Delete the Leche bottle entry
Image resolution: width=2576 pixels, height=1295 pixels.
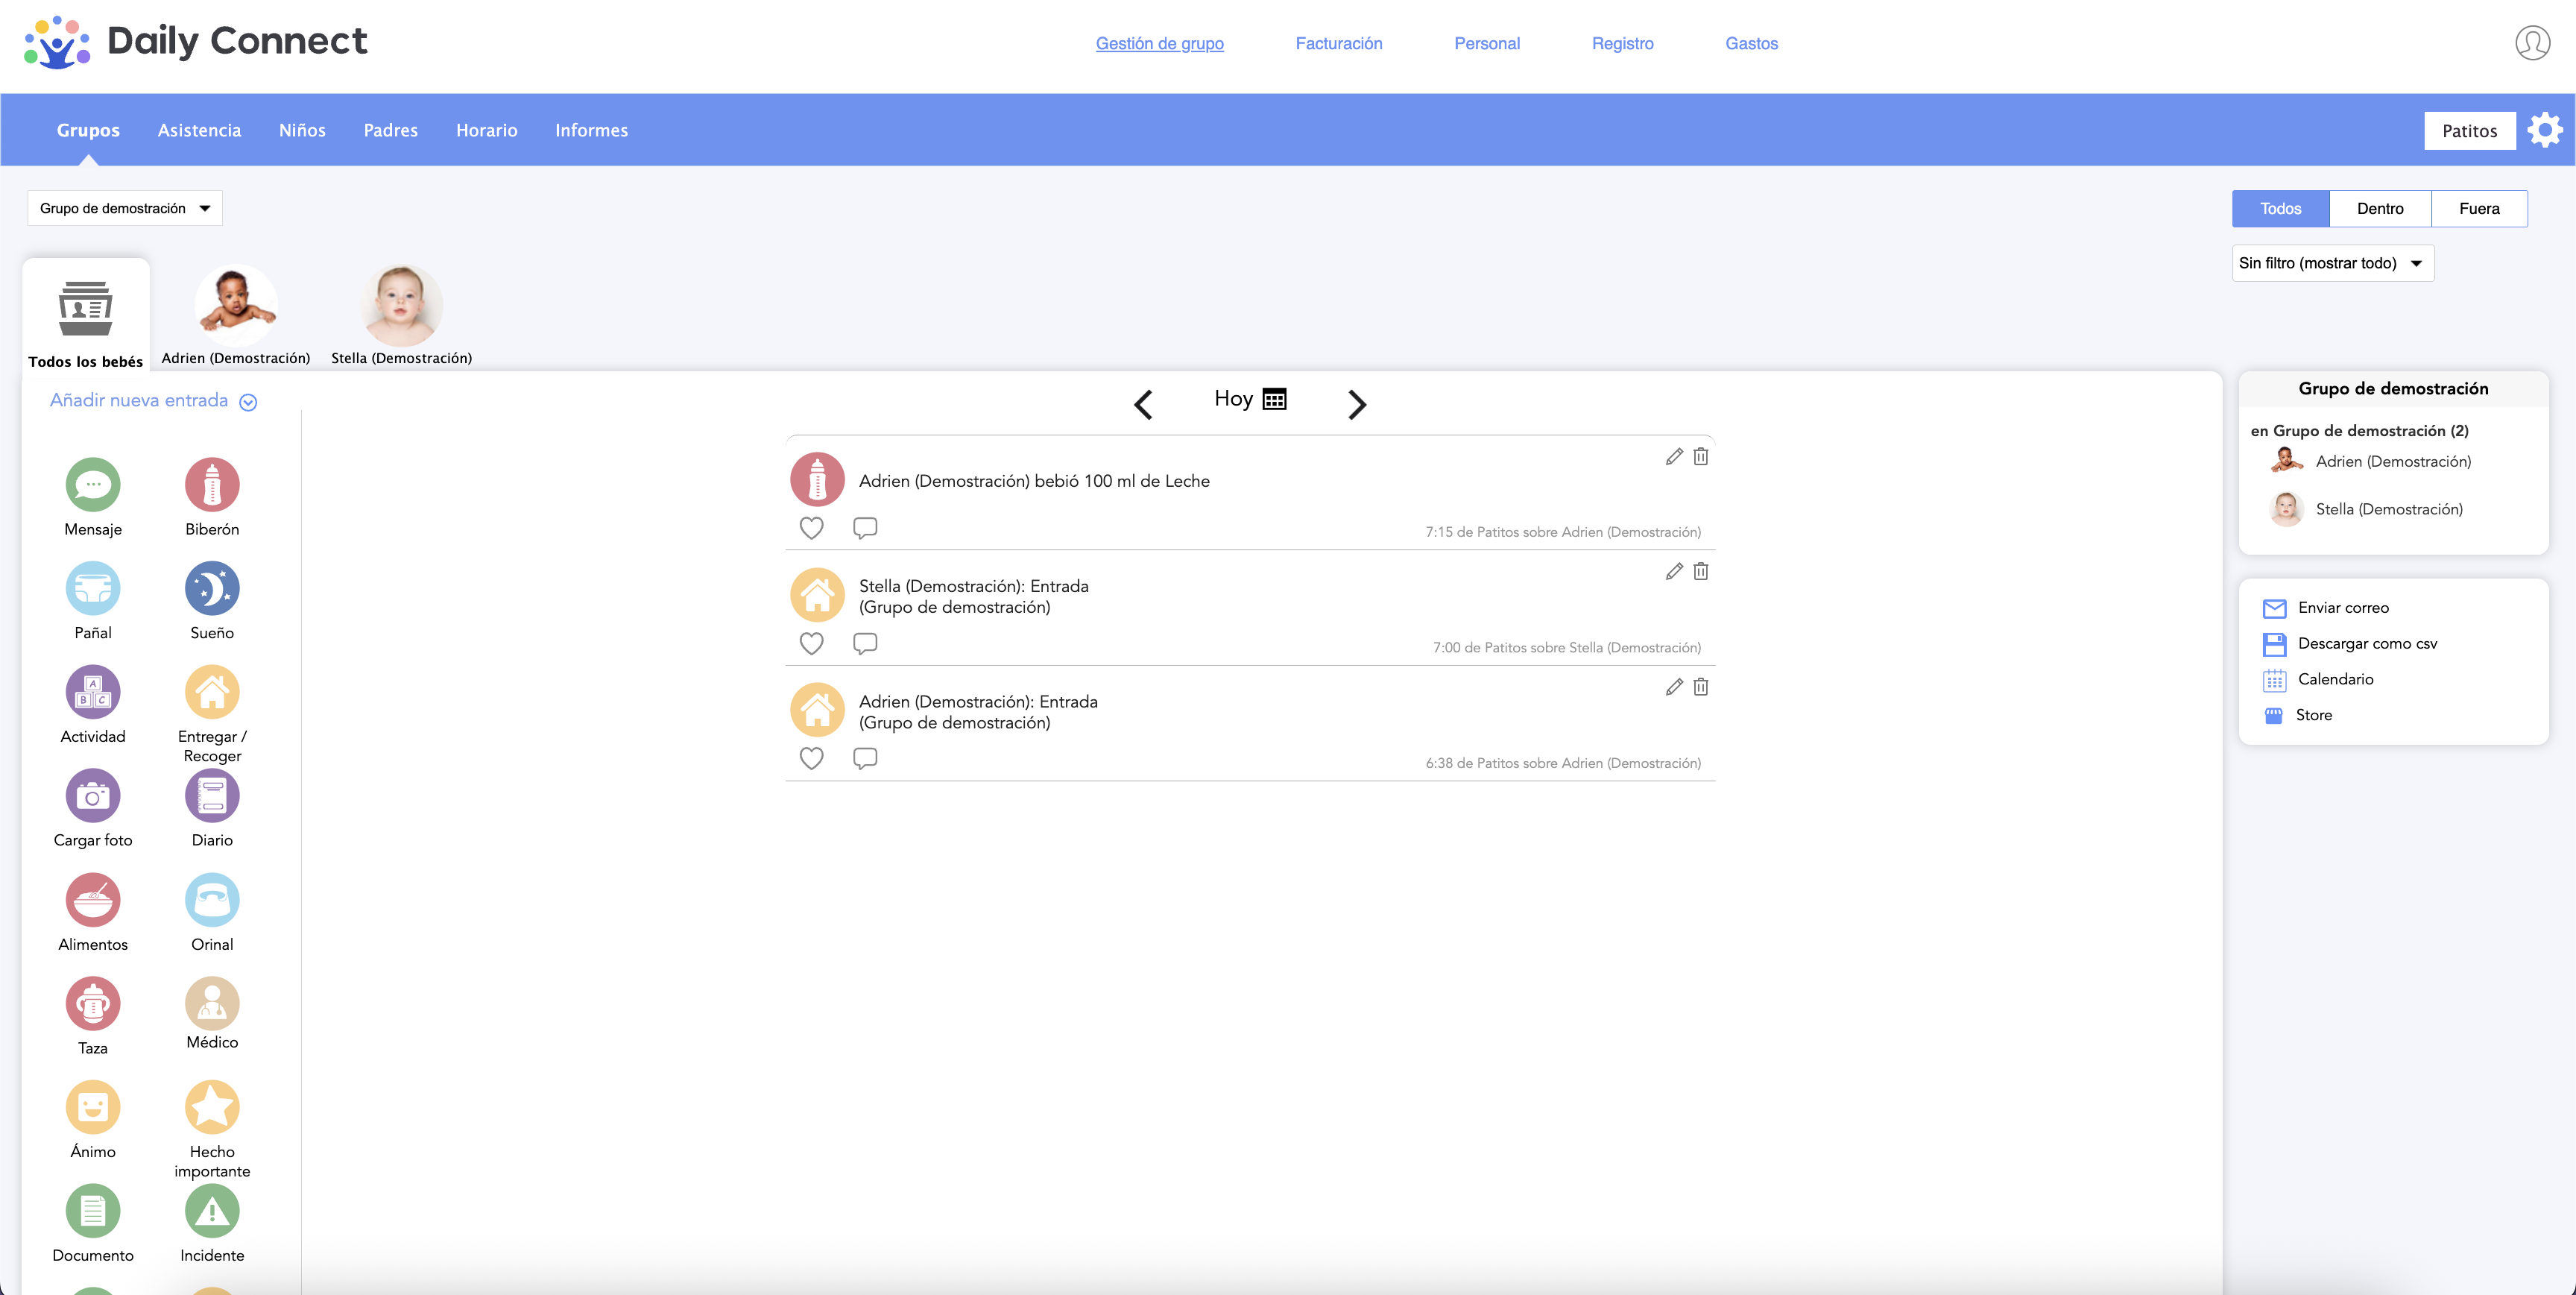(x=1700, y=456)
